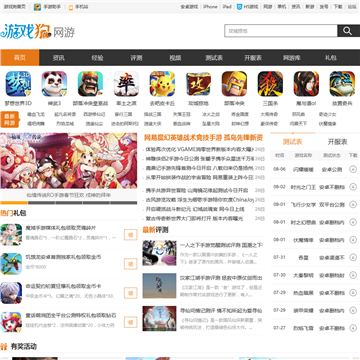Click the download icon for 装甲荣耀
Image resolution: width=360 pixels, height=360 pixels.
pyautogui.click(x=353, y=310)
